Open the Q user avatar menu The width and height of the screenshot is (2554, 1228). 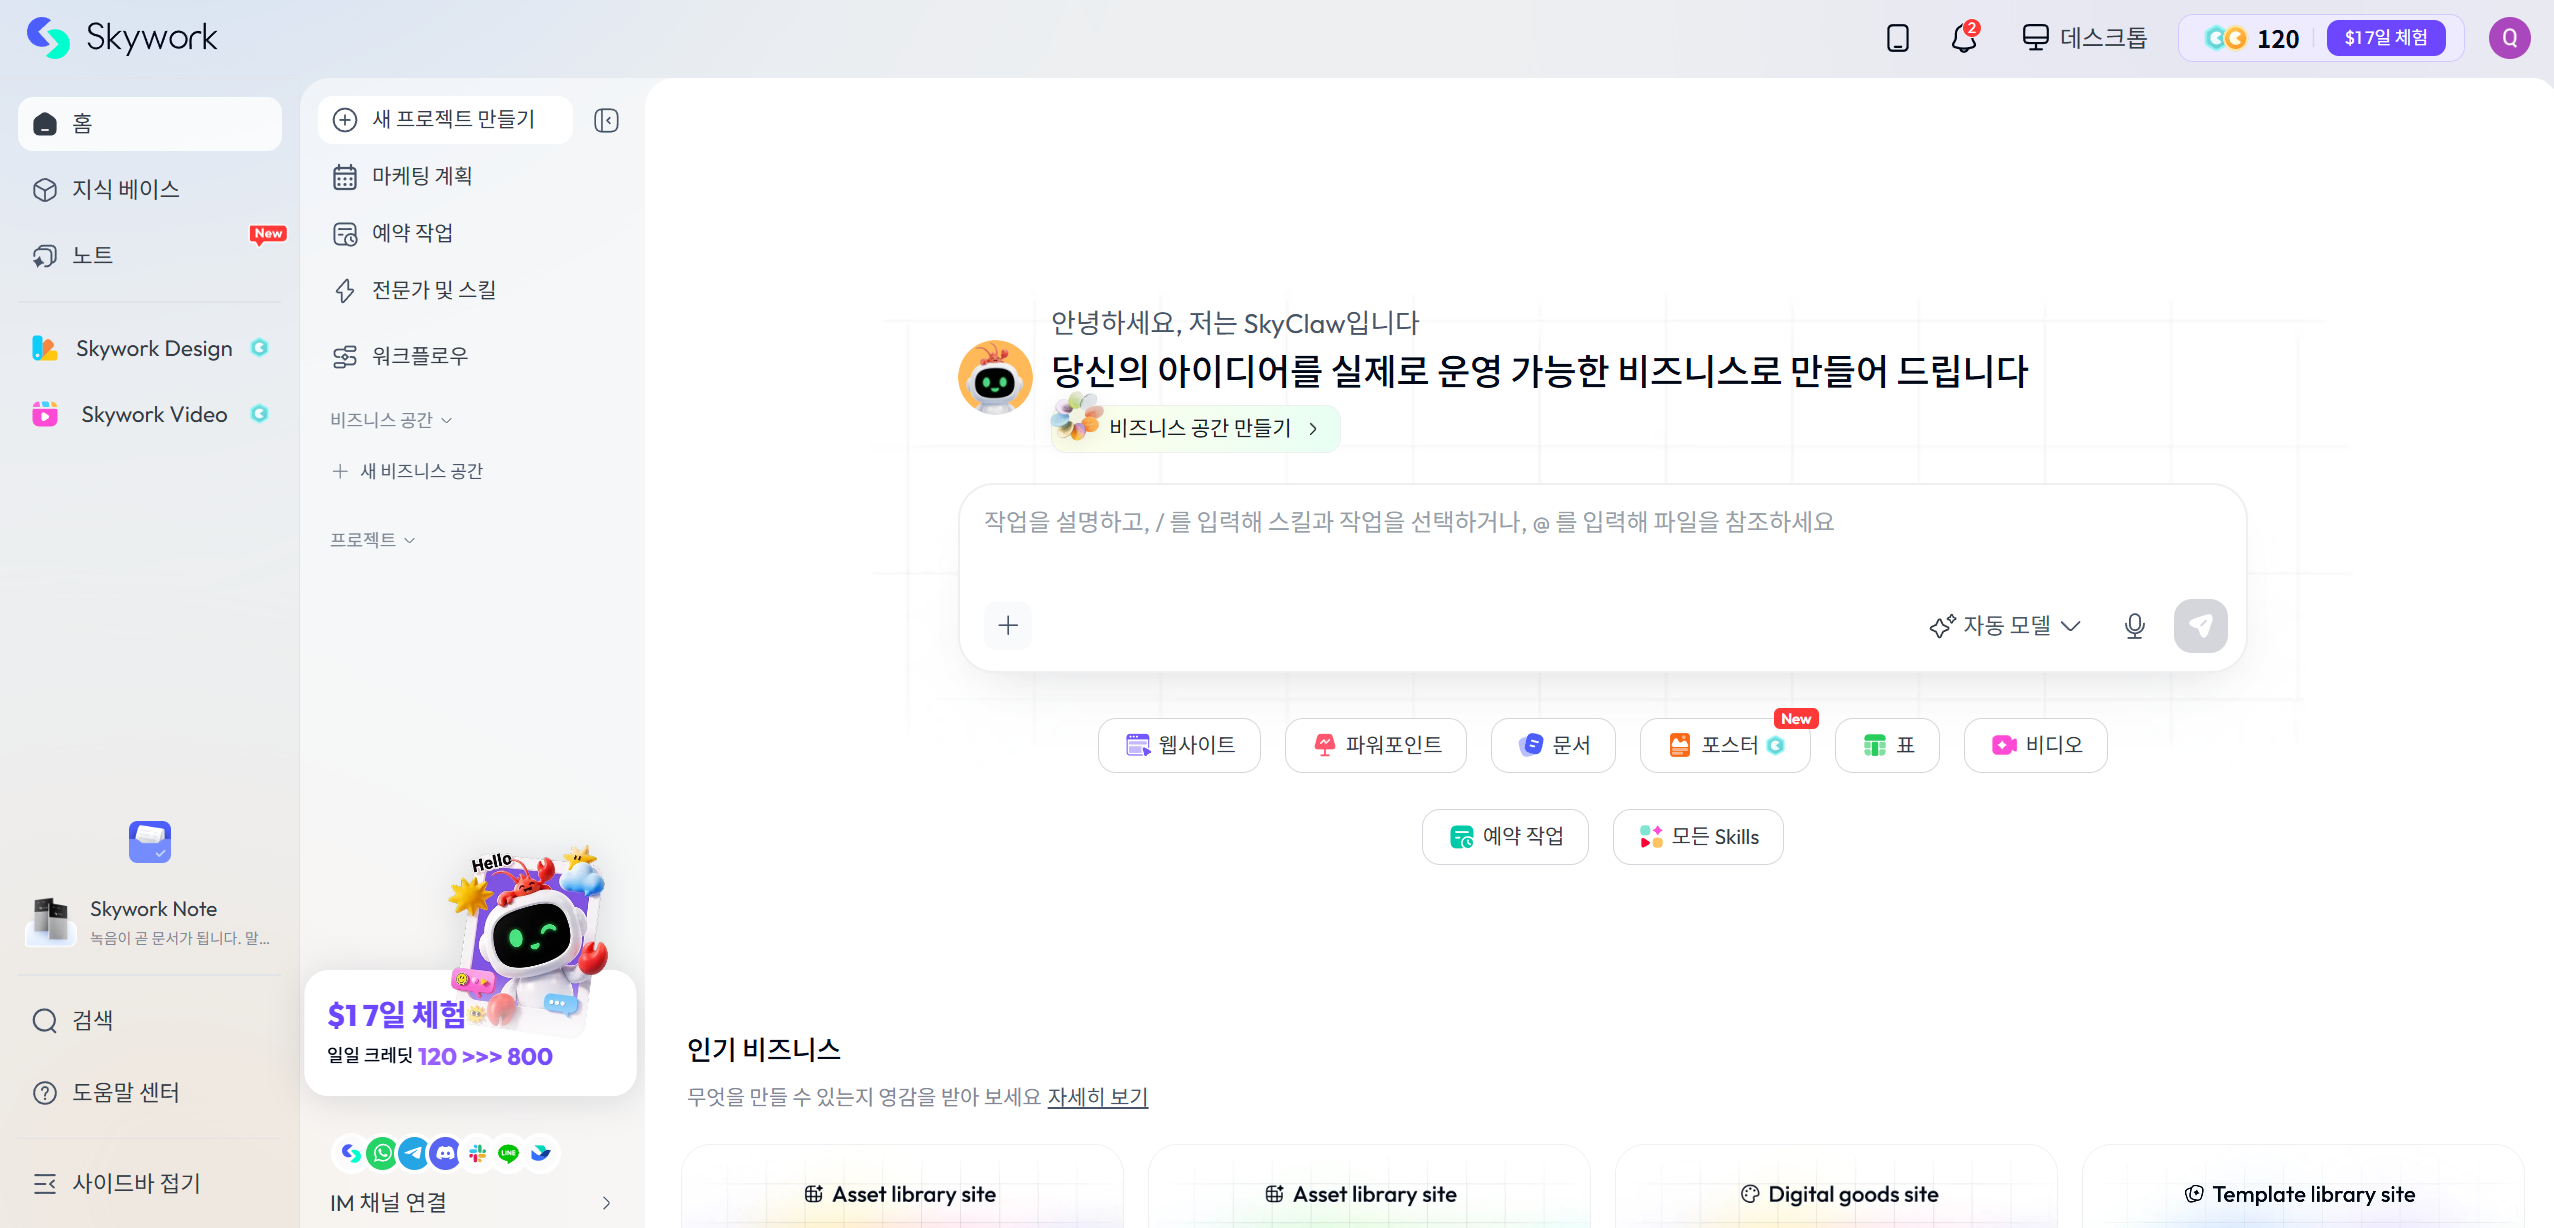tap(2509, 38)
